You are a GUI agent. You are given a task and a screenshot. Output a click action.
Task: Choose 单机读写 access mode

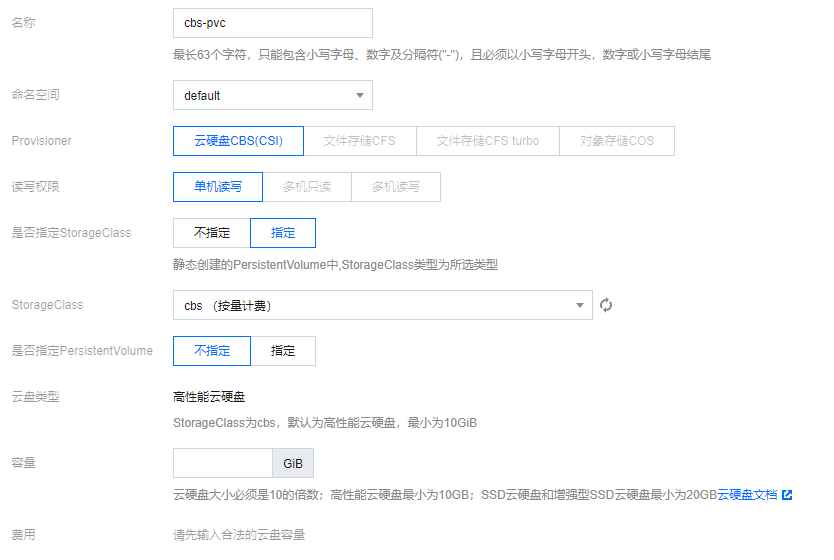click(x=218, y=187)
